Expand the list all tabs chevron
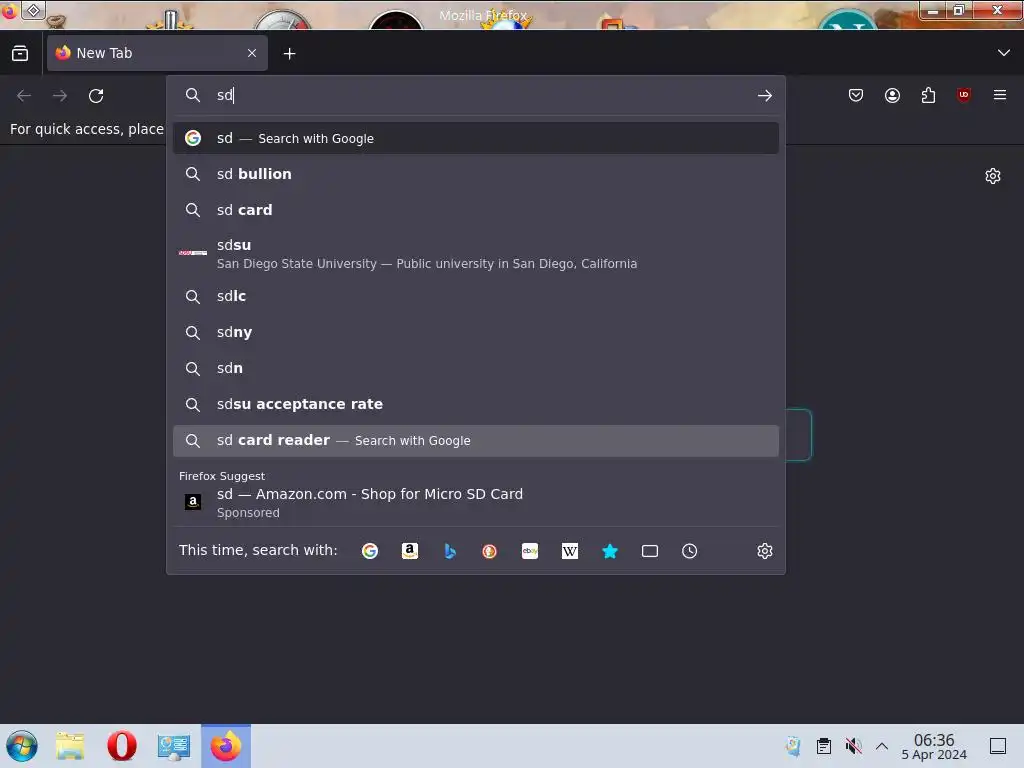1024x768 pixels. pos(1004,53)
